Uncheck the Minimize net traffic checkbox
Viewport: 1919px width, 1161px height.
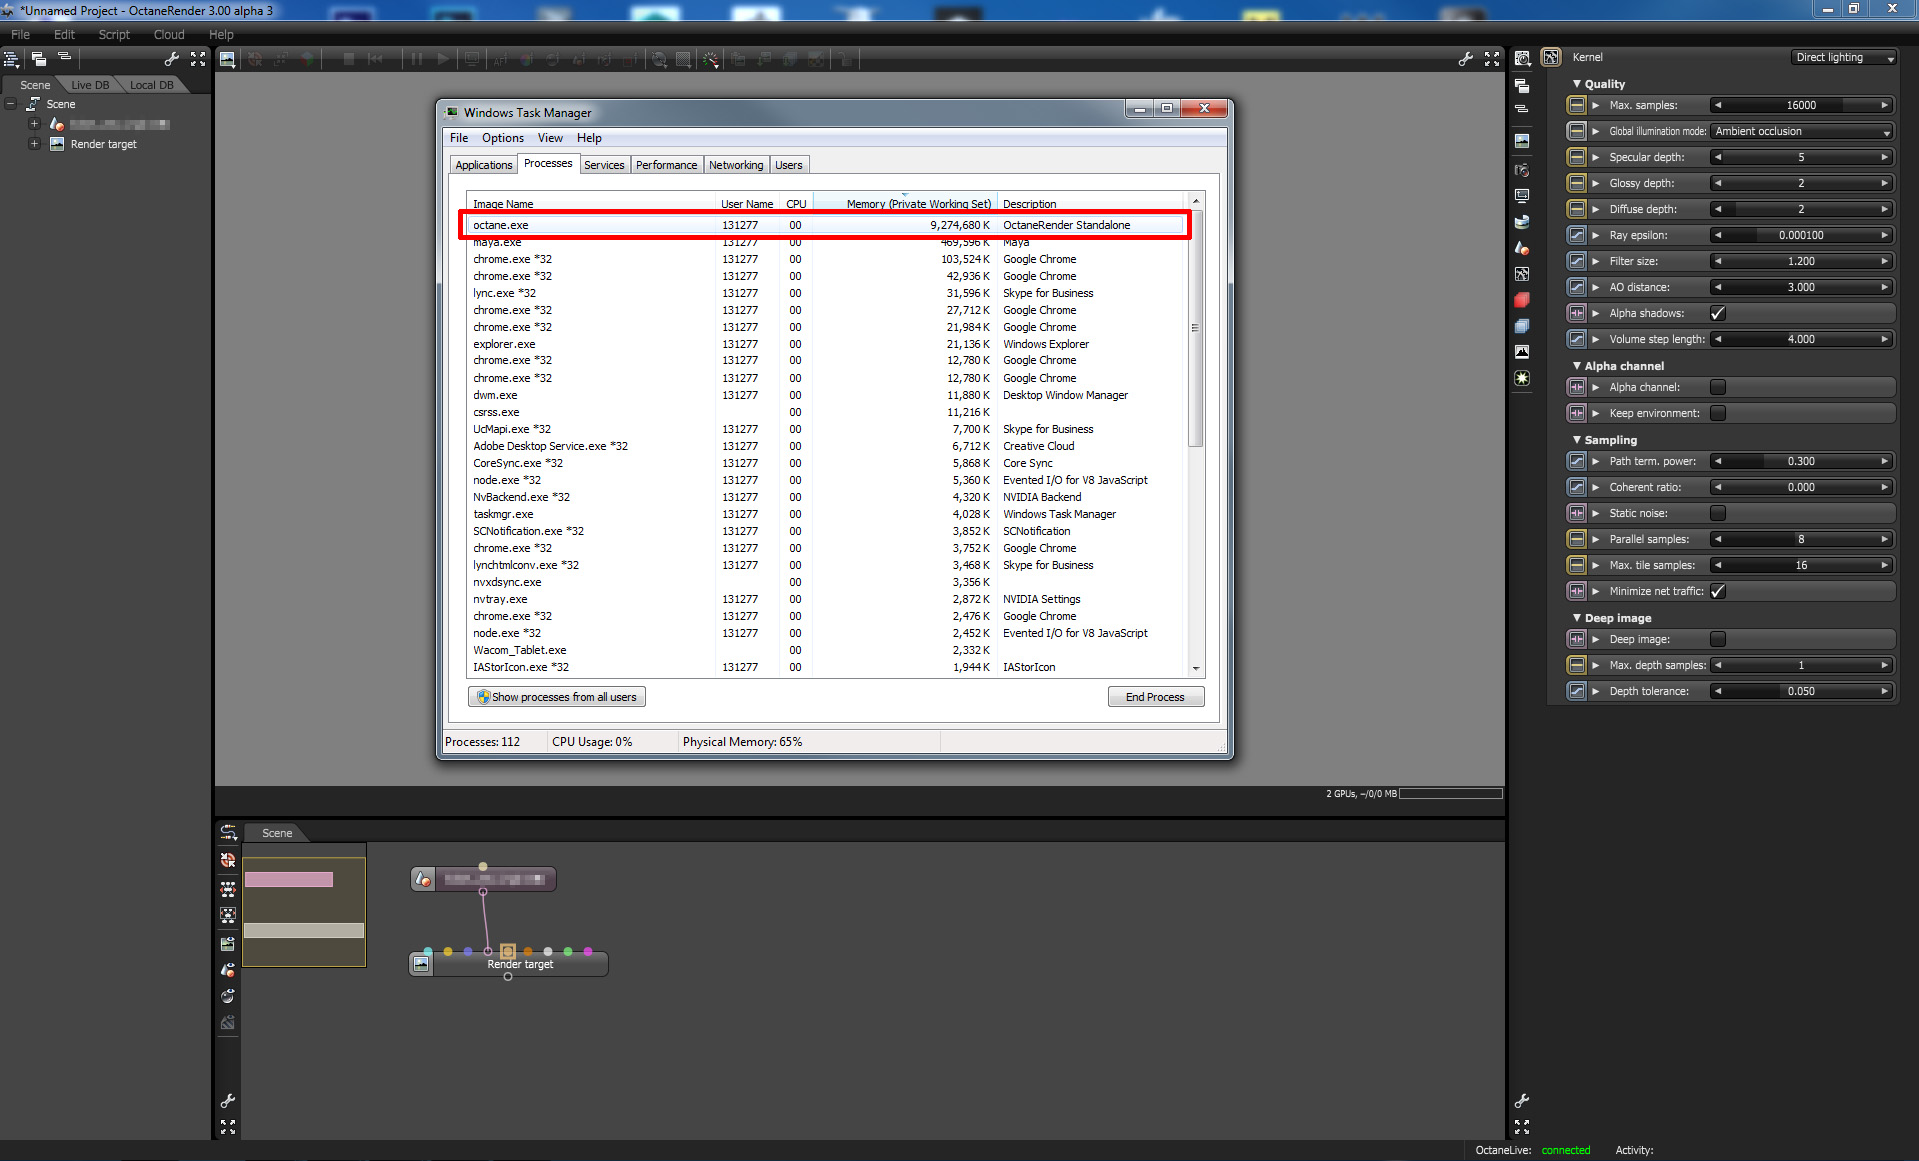point(1718,591)
